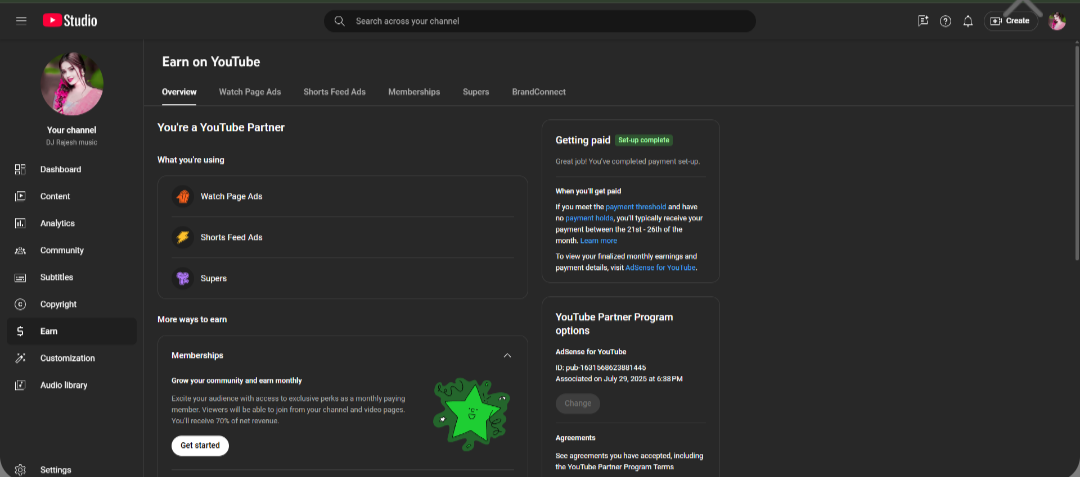Click the DJ Rajesh music channel name

click(72, 142)
